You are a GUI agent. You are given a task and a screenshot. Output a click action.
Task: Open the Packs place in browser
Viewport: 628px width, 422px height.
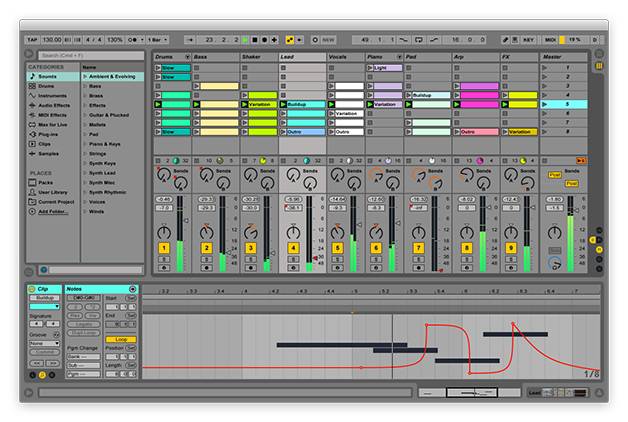(45, 184)
